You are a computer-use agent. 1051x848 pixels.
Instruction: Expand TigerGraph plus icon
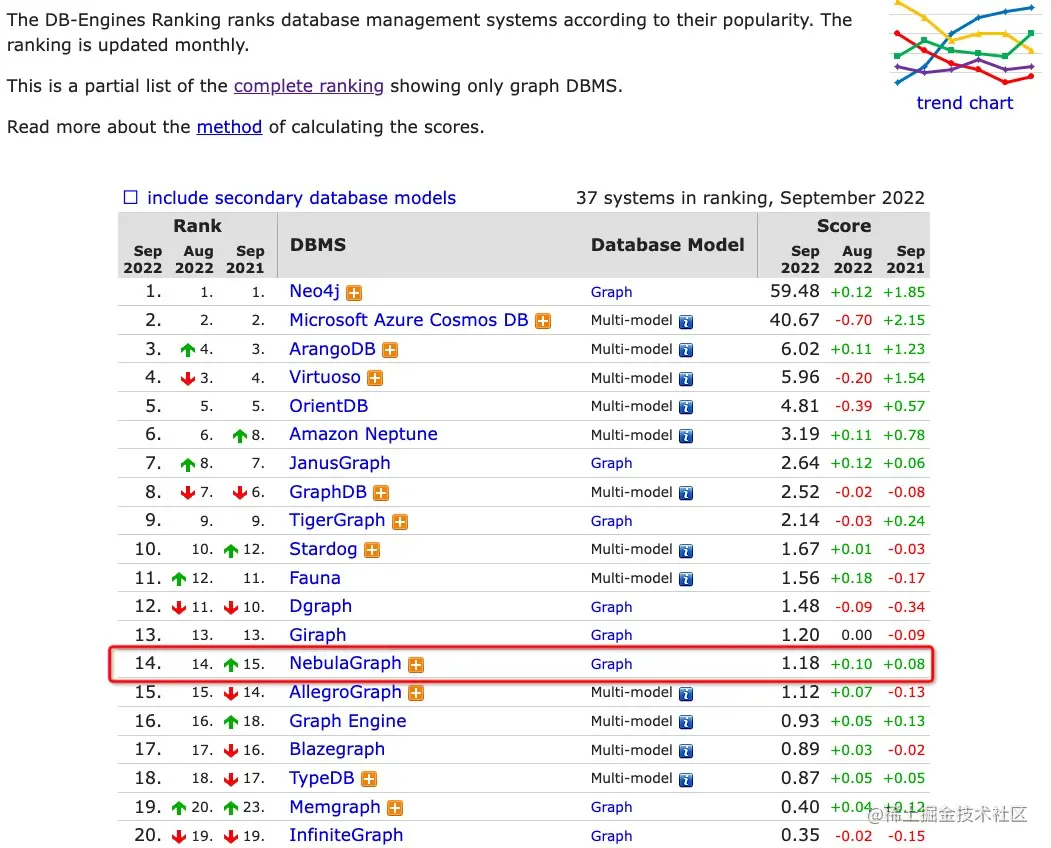tap(399, 522)
